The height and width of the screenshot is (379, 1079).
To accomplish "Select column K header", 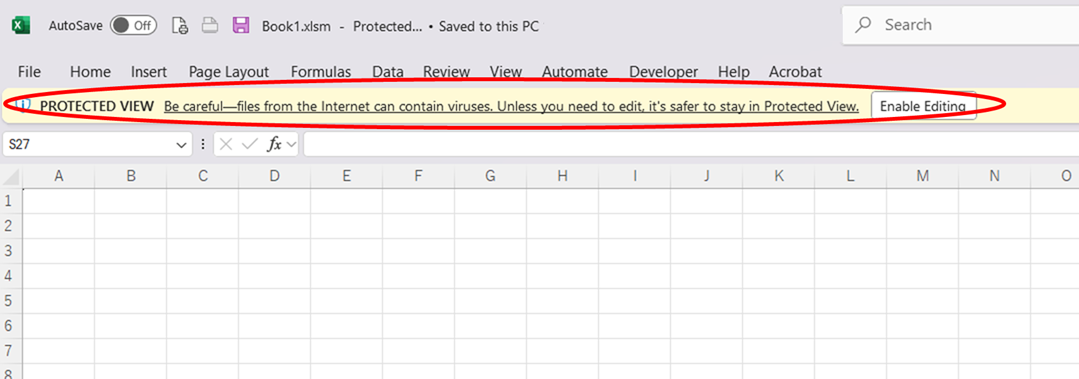I will (778, 176).
